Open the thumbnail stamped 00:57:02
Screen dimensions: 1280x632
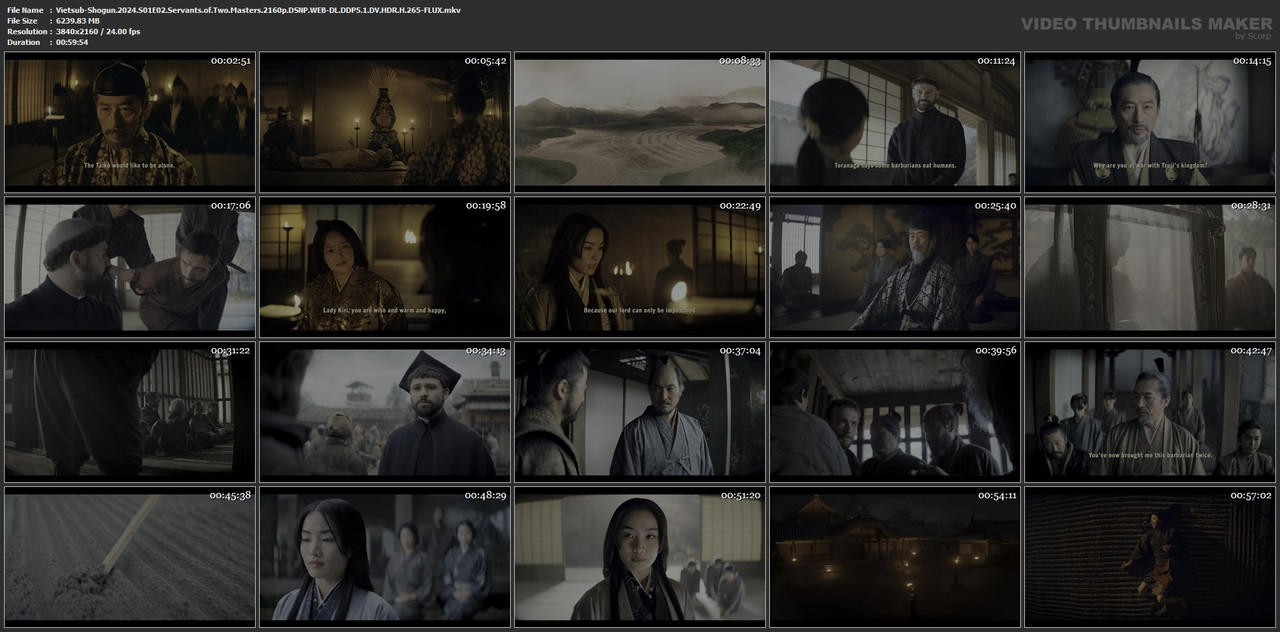[x=1149, y=556]
